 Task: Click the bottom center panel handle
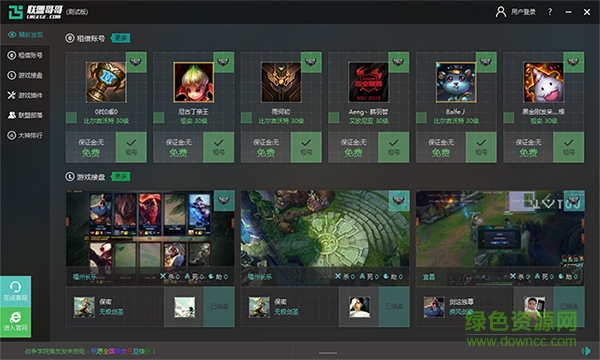tap(328, 353)
